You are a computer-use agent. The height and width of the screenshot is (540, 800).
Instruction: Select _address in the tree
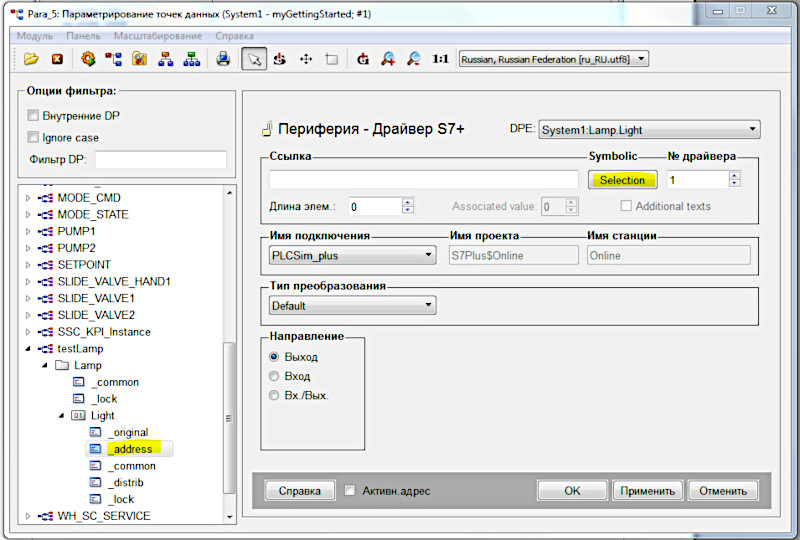[131, 449]
